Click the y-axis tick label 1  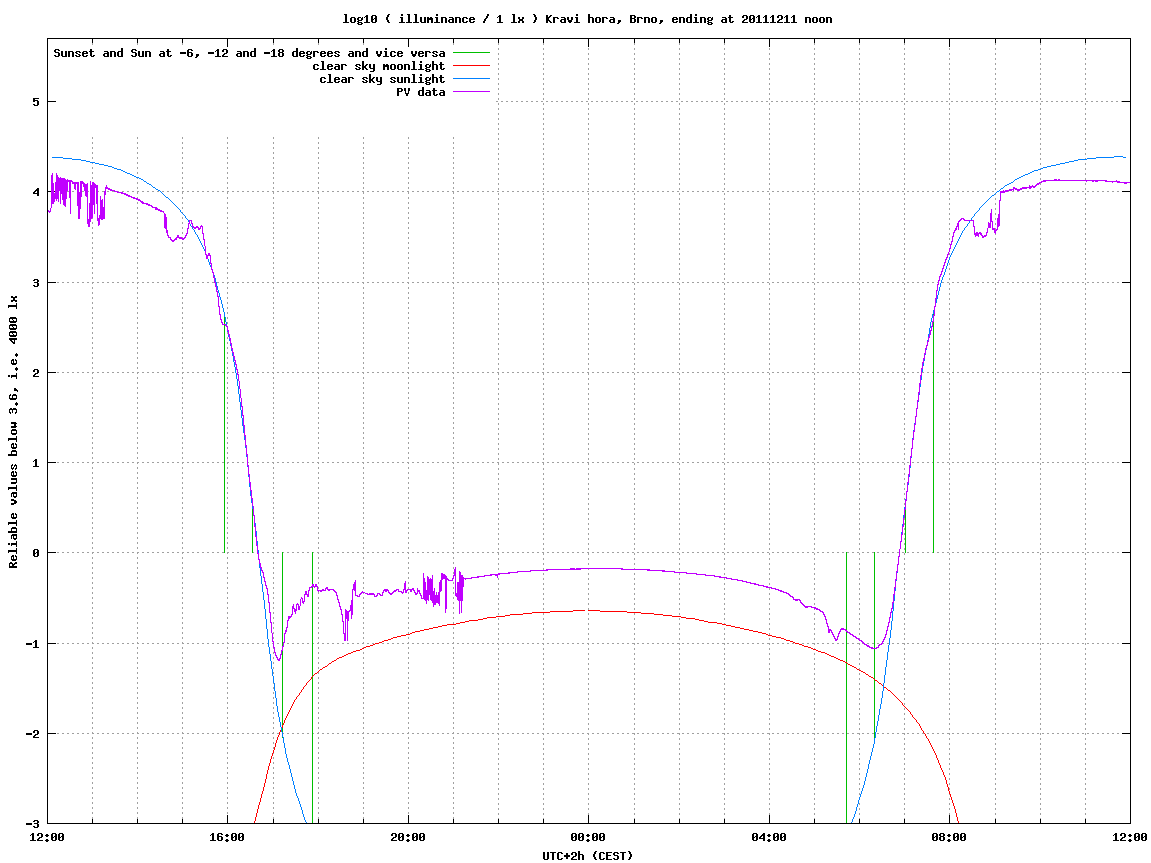35,463
